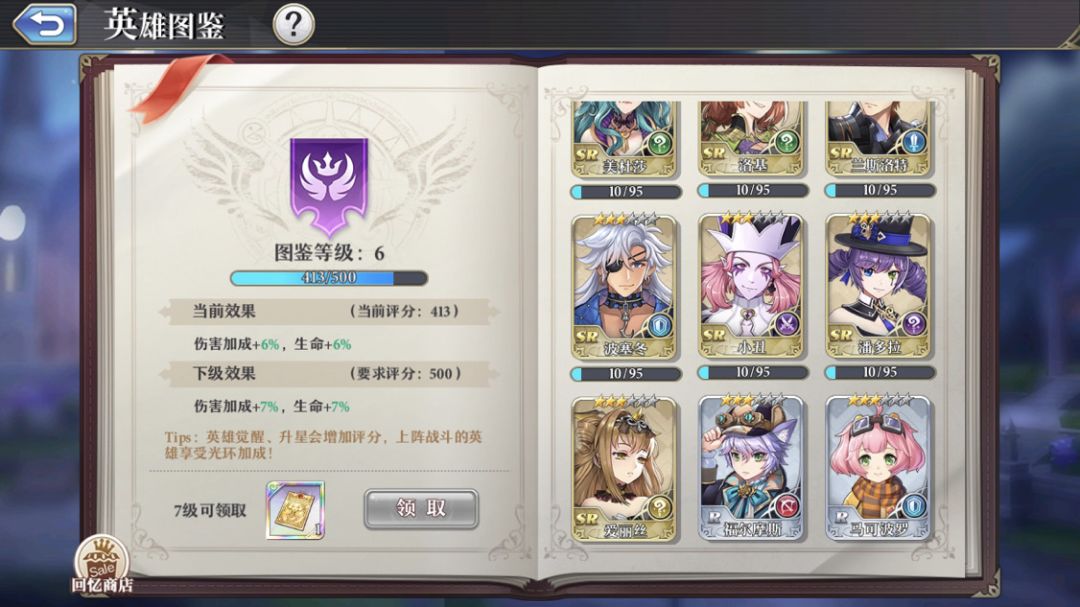
Task: Select the 兰斯洛特 hero card
Action: 880,139
